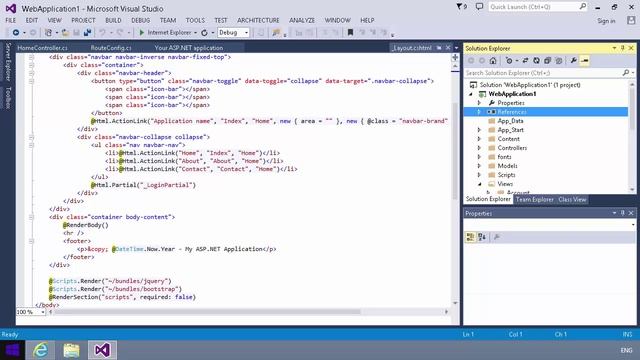Click the Find in Files toolbar icon

pyautogui.click(x=276, y=33)
